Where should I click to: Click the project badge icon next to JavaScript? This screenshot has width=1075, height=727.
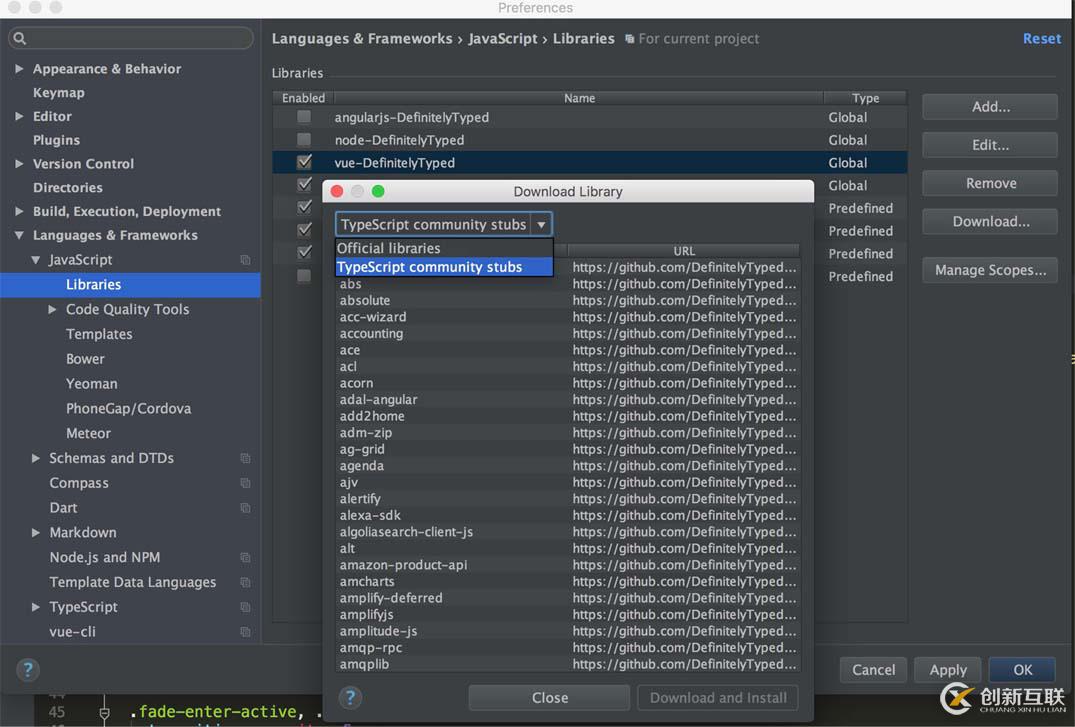pos(245,259)
